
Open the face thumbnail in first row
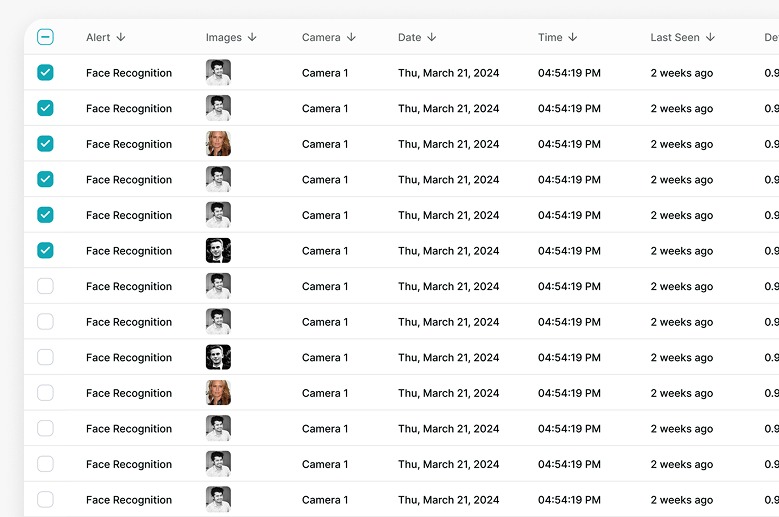(x=218, y=73)
